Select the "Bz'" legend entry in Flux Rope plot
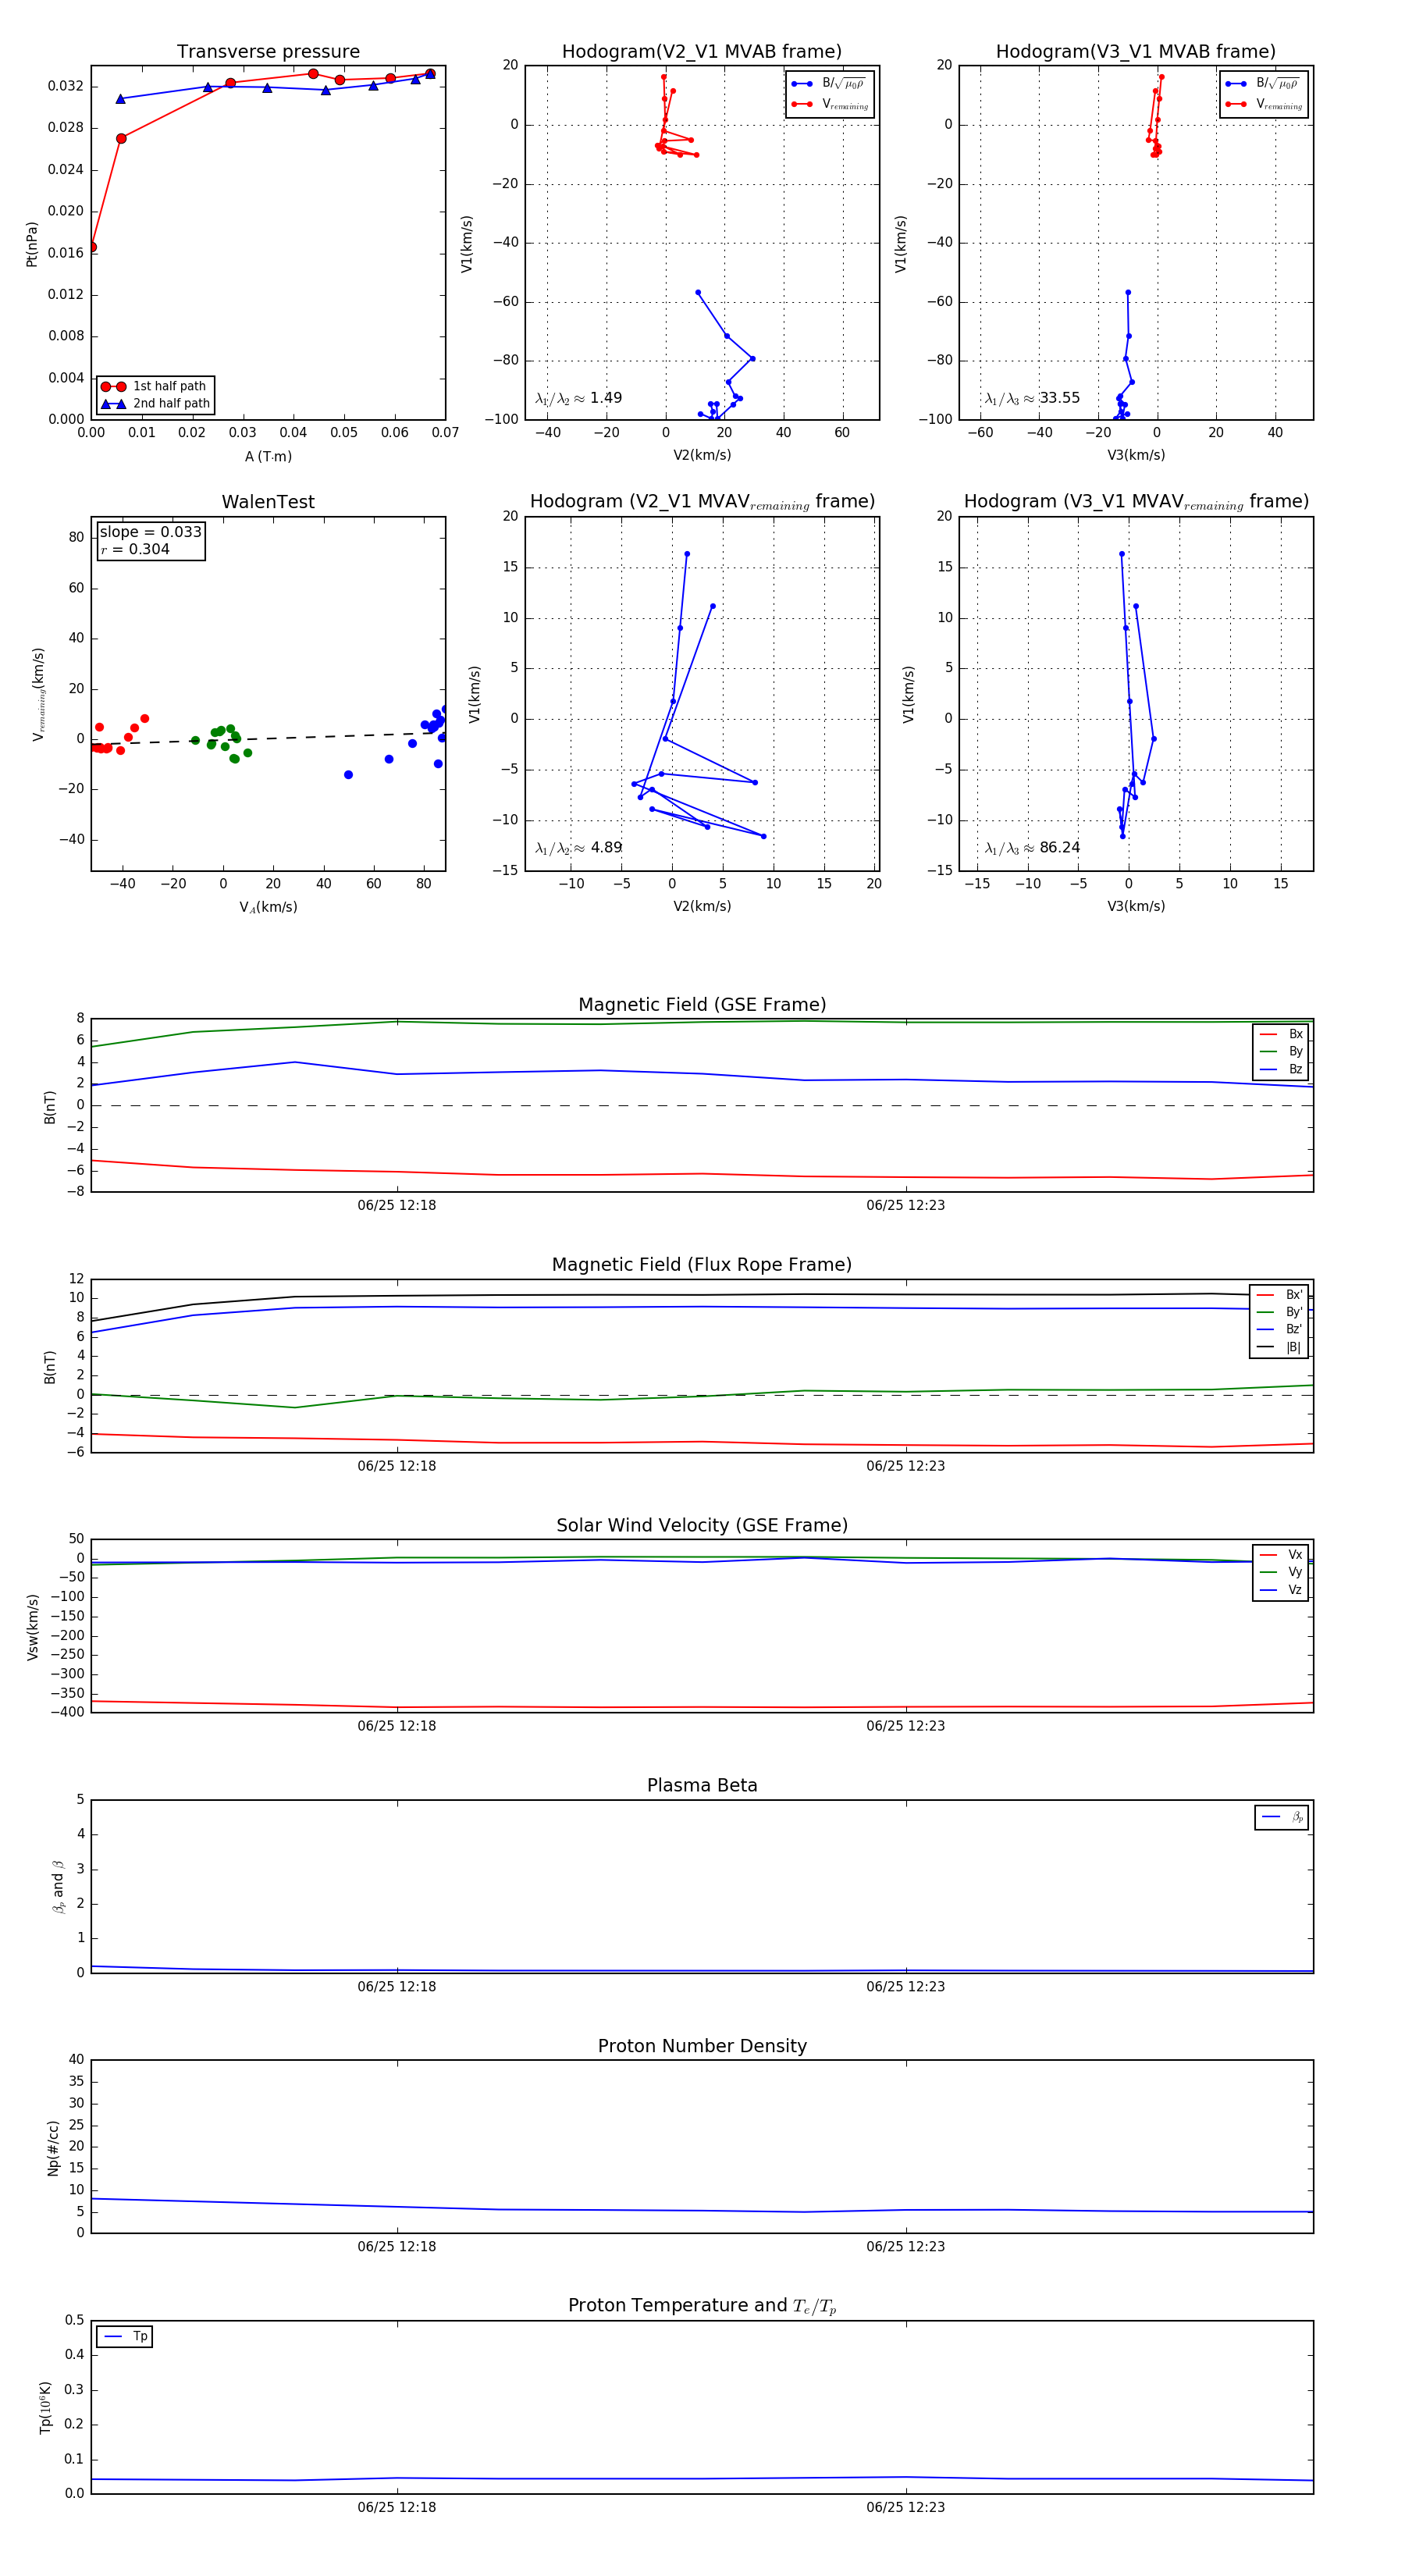This screenshot has width=1405, height=2576. pyautogui.click(x=1280, y=1329)
